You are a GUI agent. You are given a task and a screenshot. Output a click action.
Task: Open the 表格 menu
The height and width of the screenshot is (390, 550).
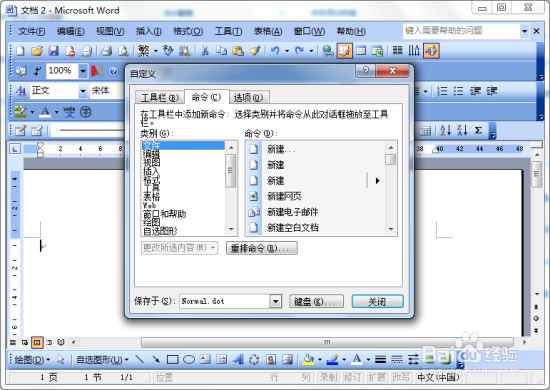point(268,32)
